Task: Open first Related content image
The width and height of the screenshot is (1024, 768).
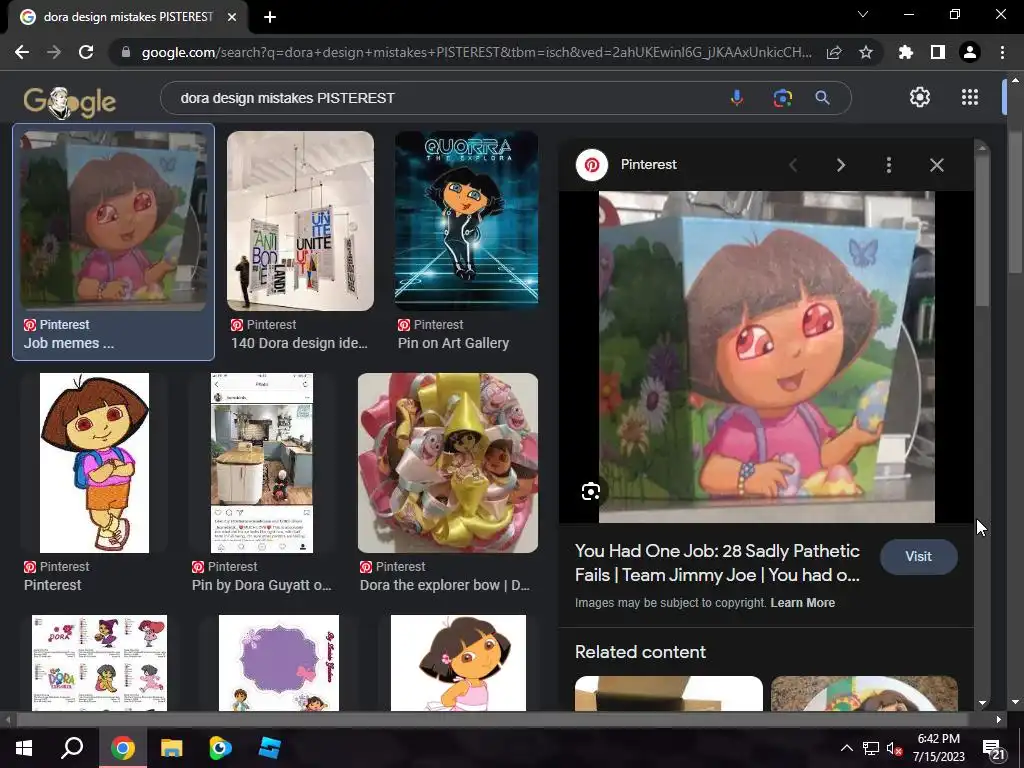Action: click(669, 694)
